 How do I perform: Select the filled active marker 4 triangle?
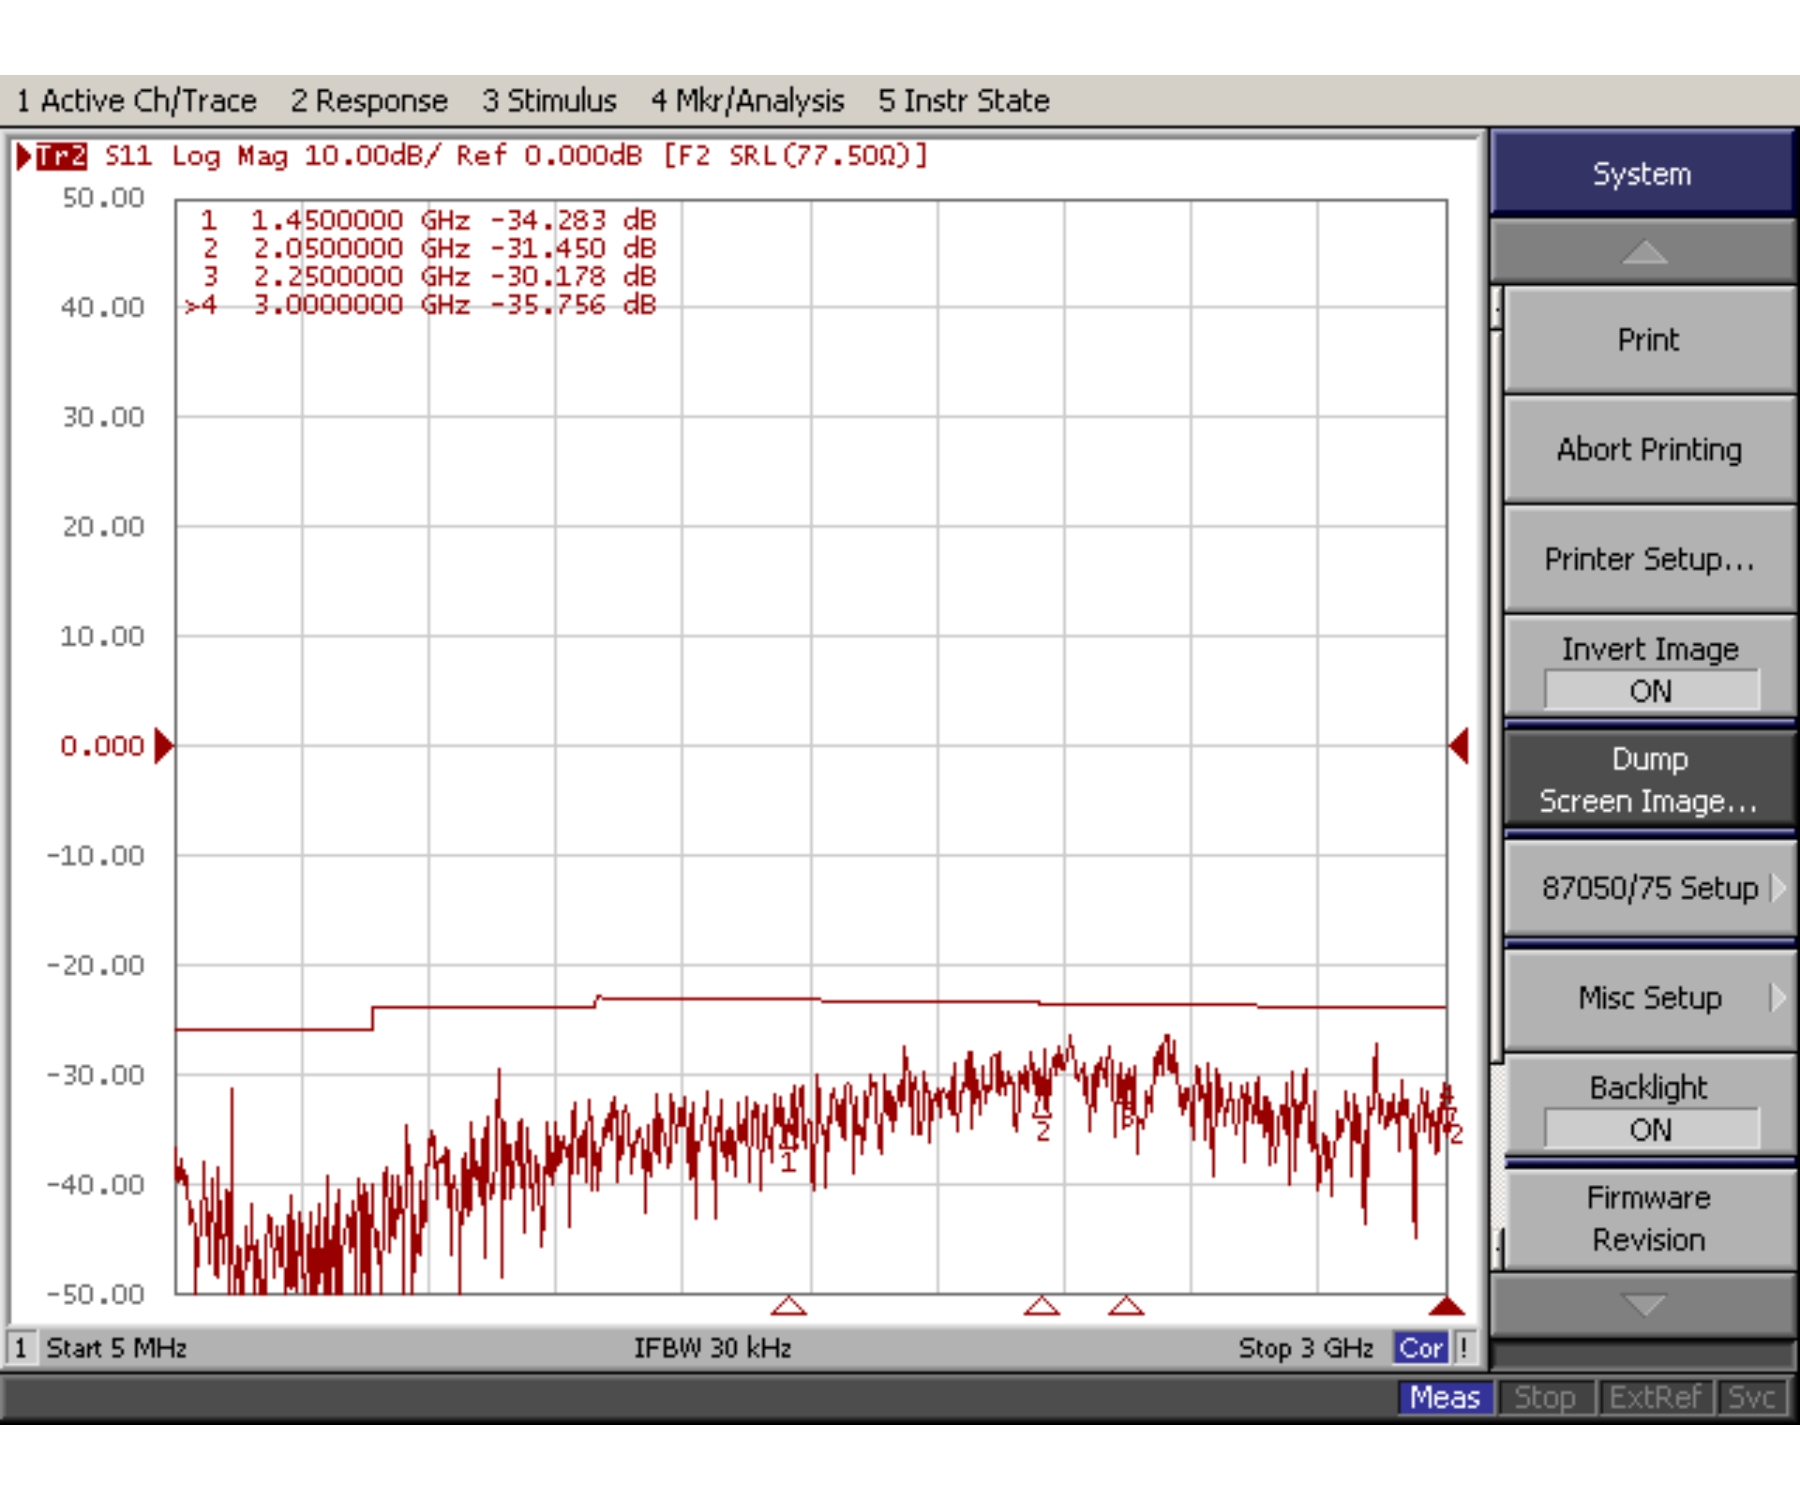tap(1446, 1306)
